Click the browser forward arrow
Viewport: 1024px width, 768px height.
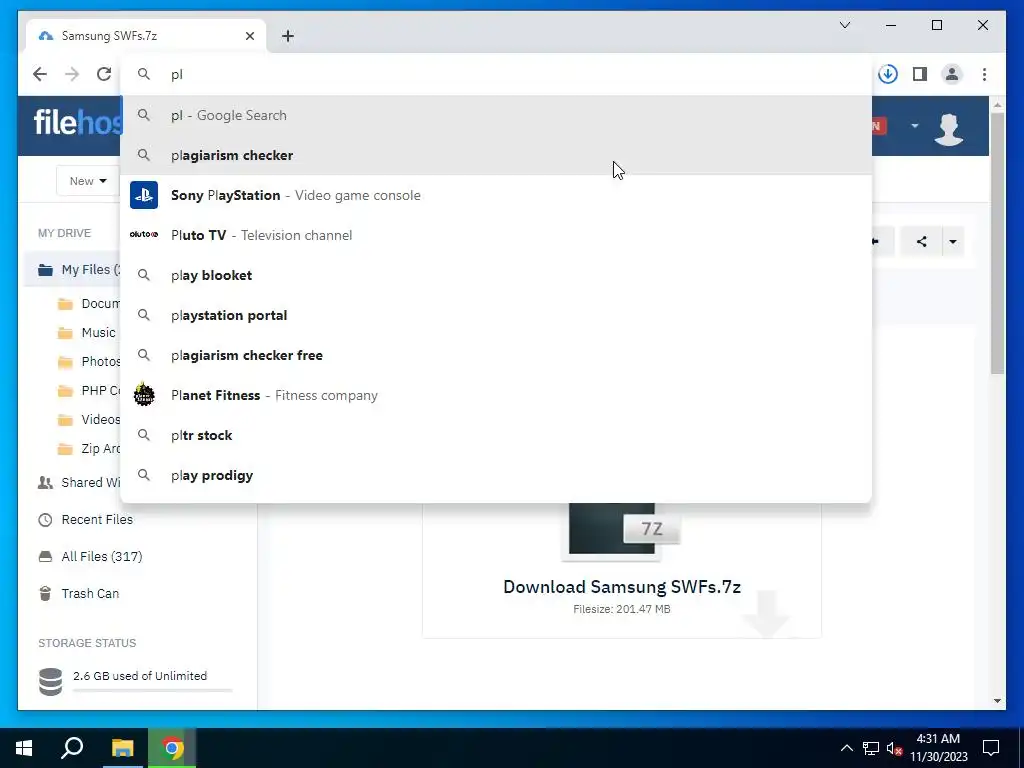click(72, 74)
